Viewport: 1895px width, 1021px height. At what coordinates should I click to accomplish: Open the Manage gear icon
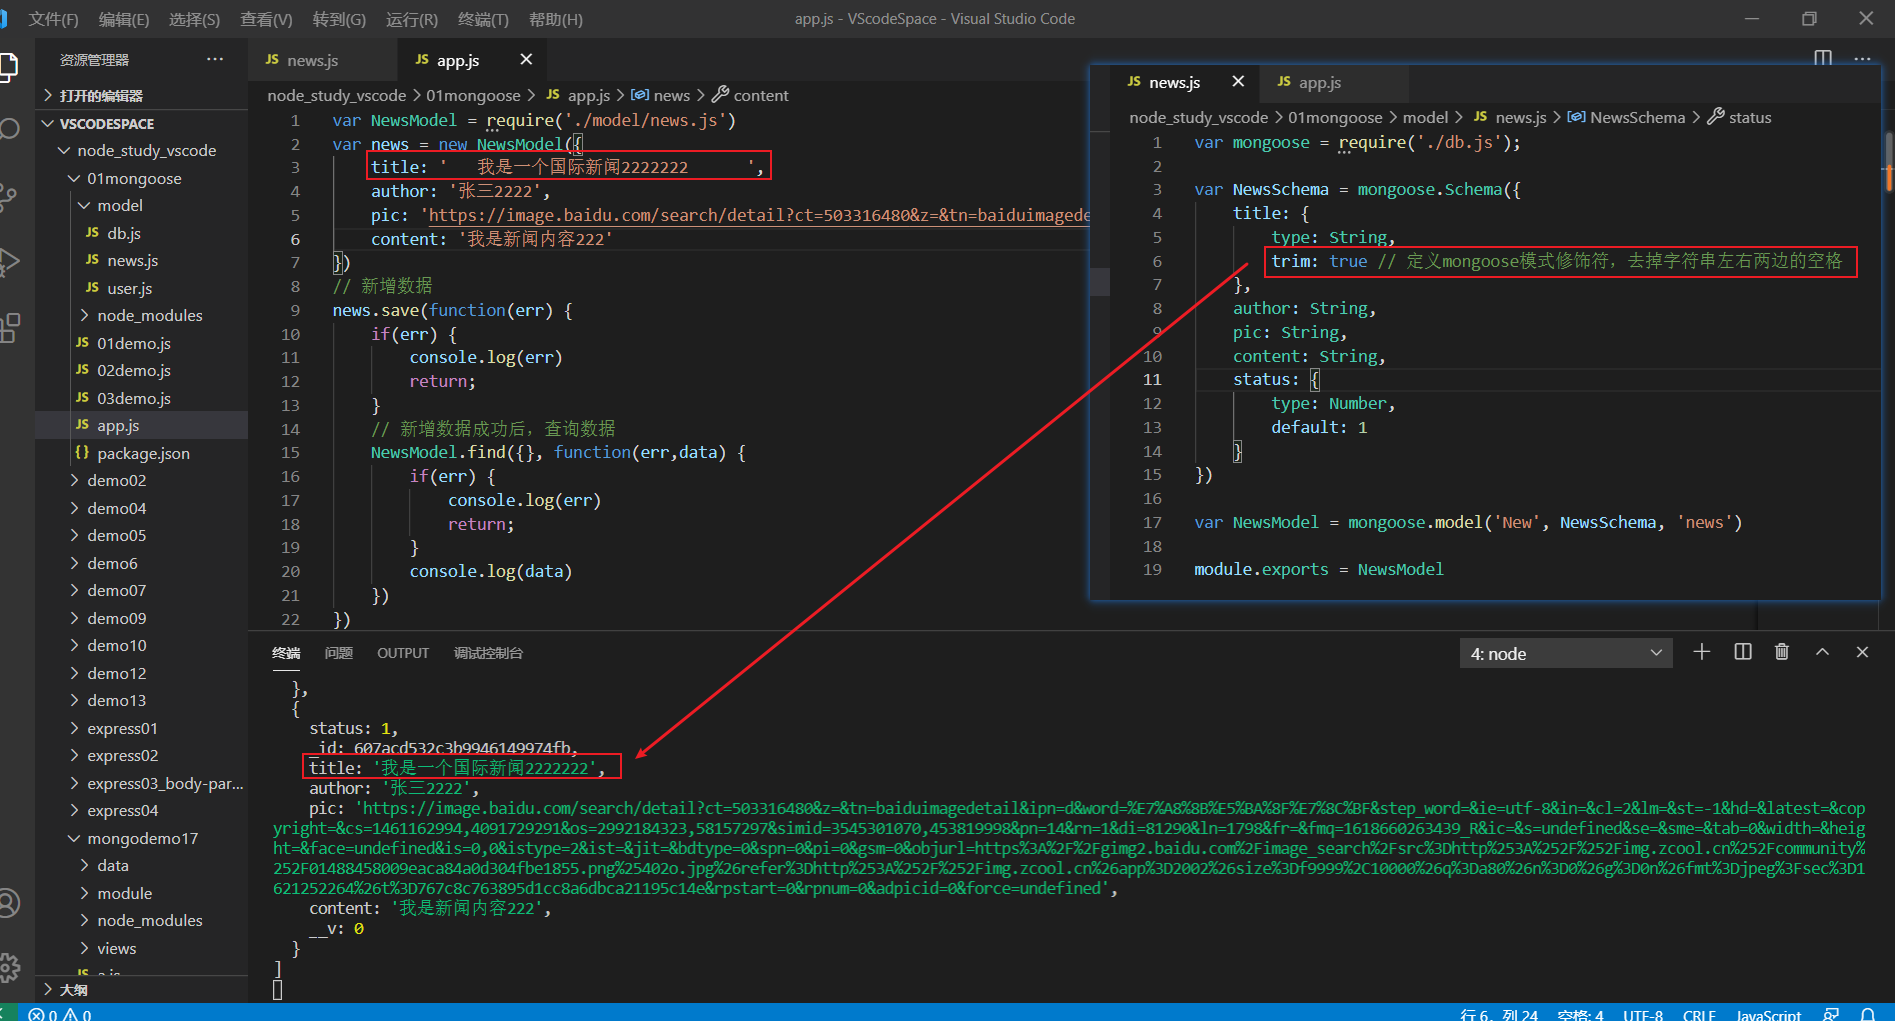coord(8,968)
